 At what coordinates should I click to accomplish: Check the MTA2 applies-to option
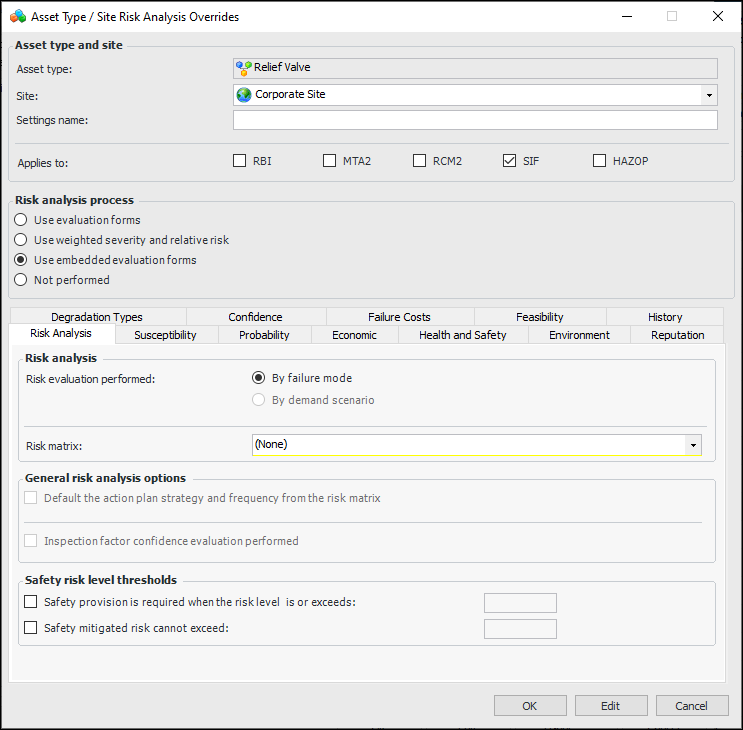coord(329,160)
